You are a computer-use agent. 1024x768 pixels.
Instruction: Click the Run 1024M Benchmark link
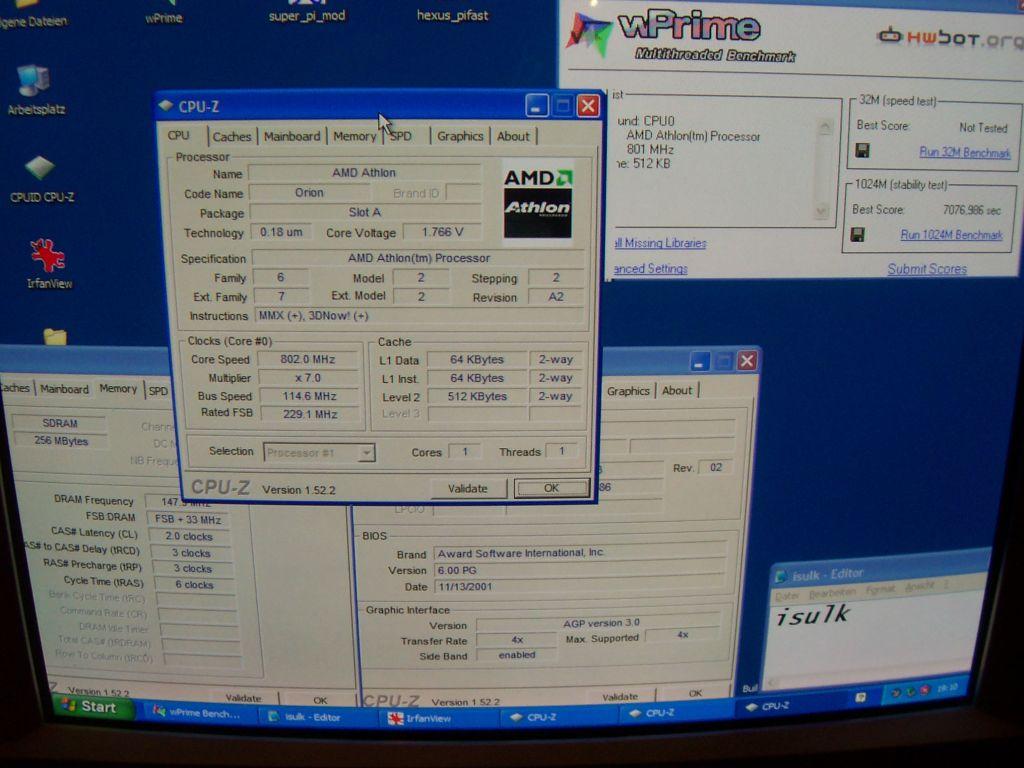click(951, 234)
